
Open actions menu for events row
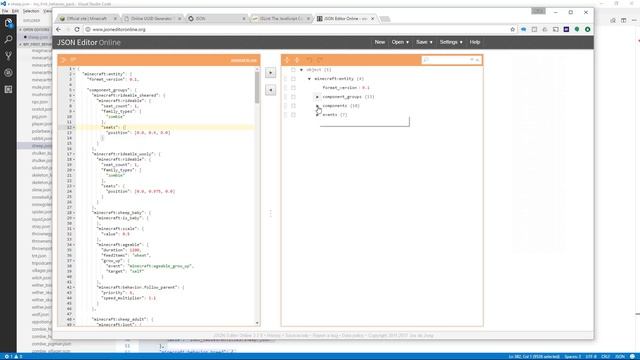293,115
